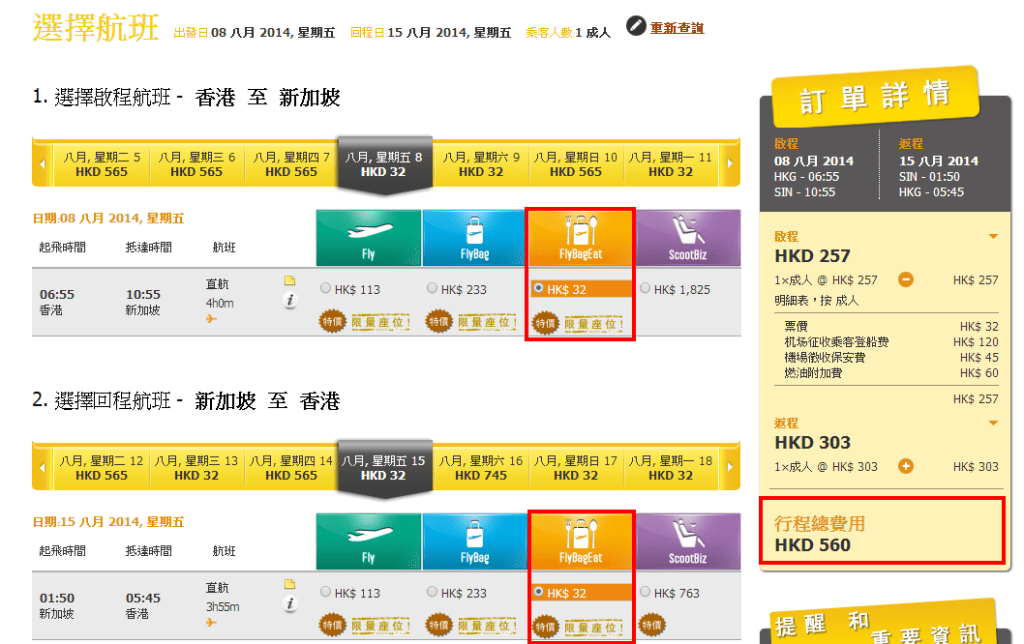Viewport: 1024px width, 644px height.
Task: Click the departure FlyBagEat 特價 badge
Action: click(545, 322)
